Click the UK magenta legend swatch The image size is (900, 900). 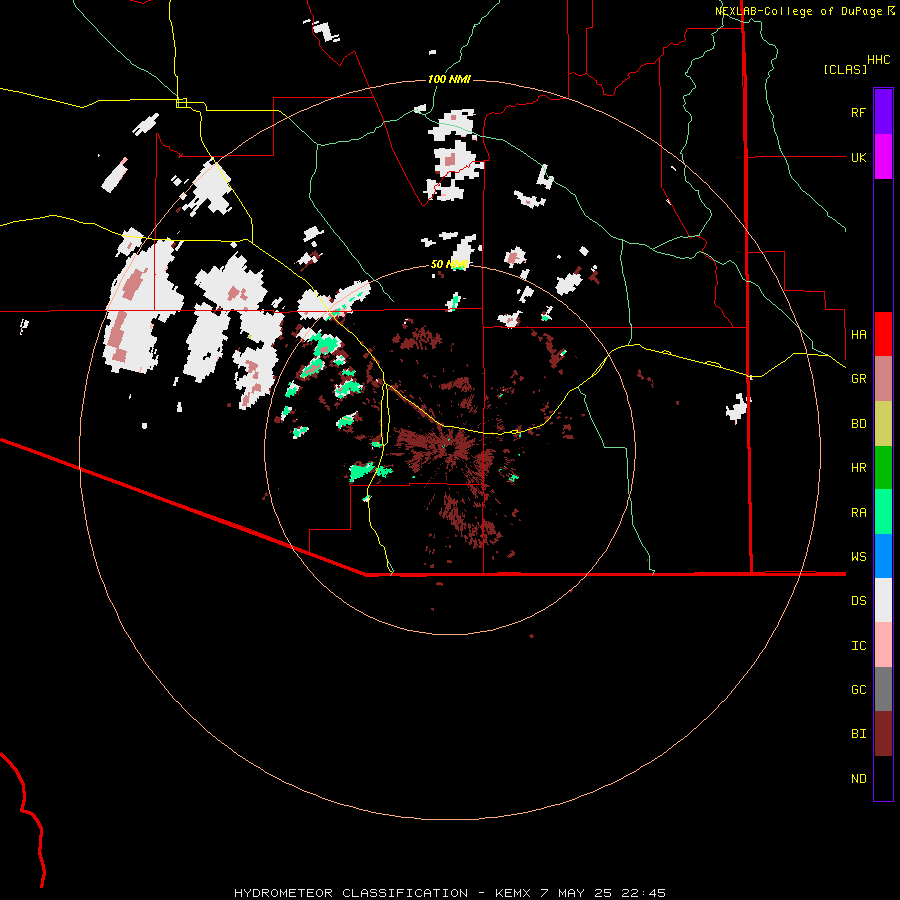coord(883,157)
